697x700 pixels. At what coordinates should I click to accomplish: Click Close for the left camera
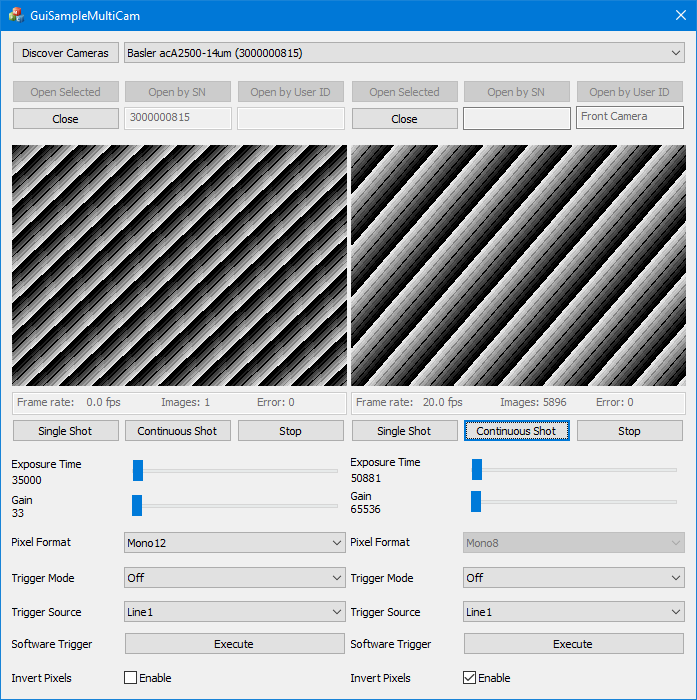66,119
